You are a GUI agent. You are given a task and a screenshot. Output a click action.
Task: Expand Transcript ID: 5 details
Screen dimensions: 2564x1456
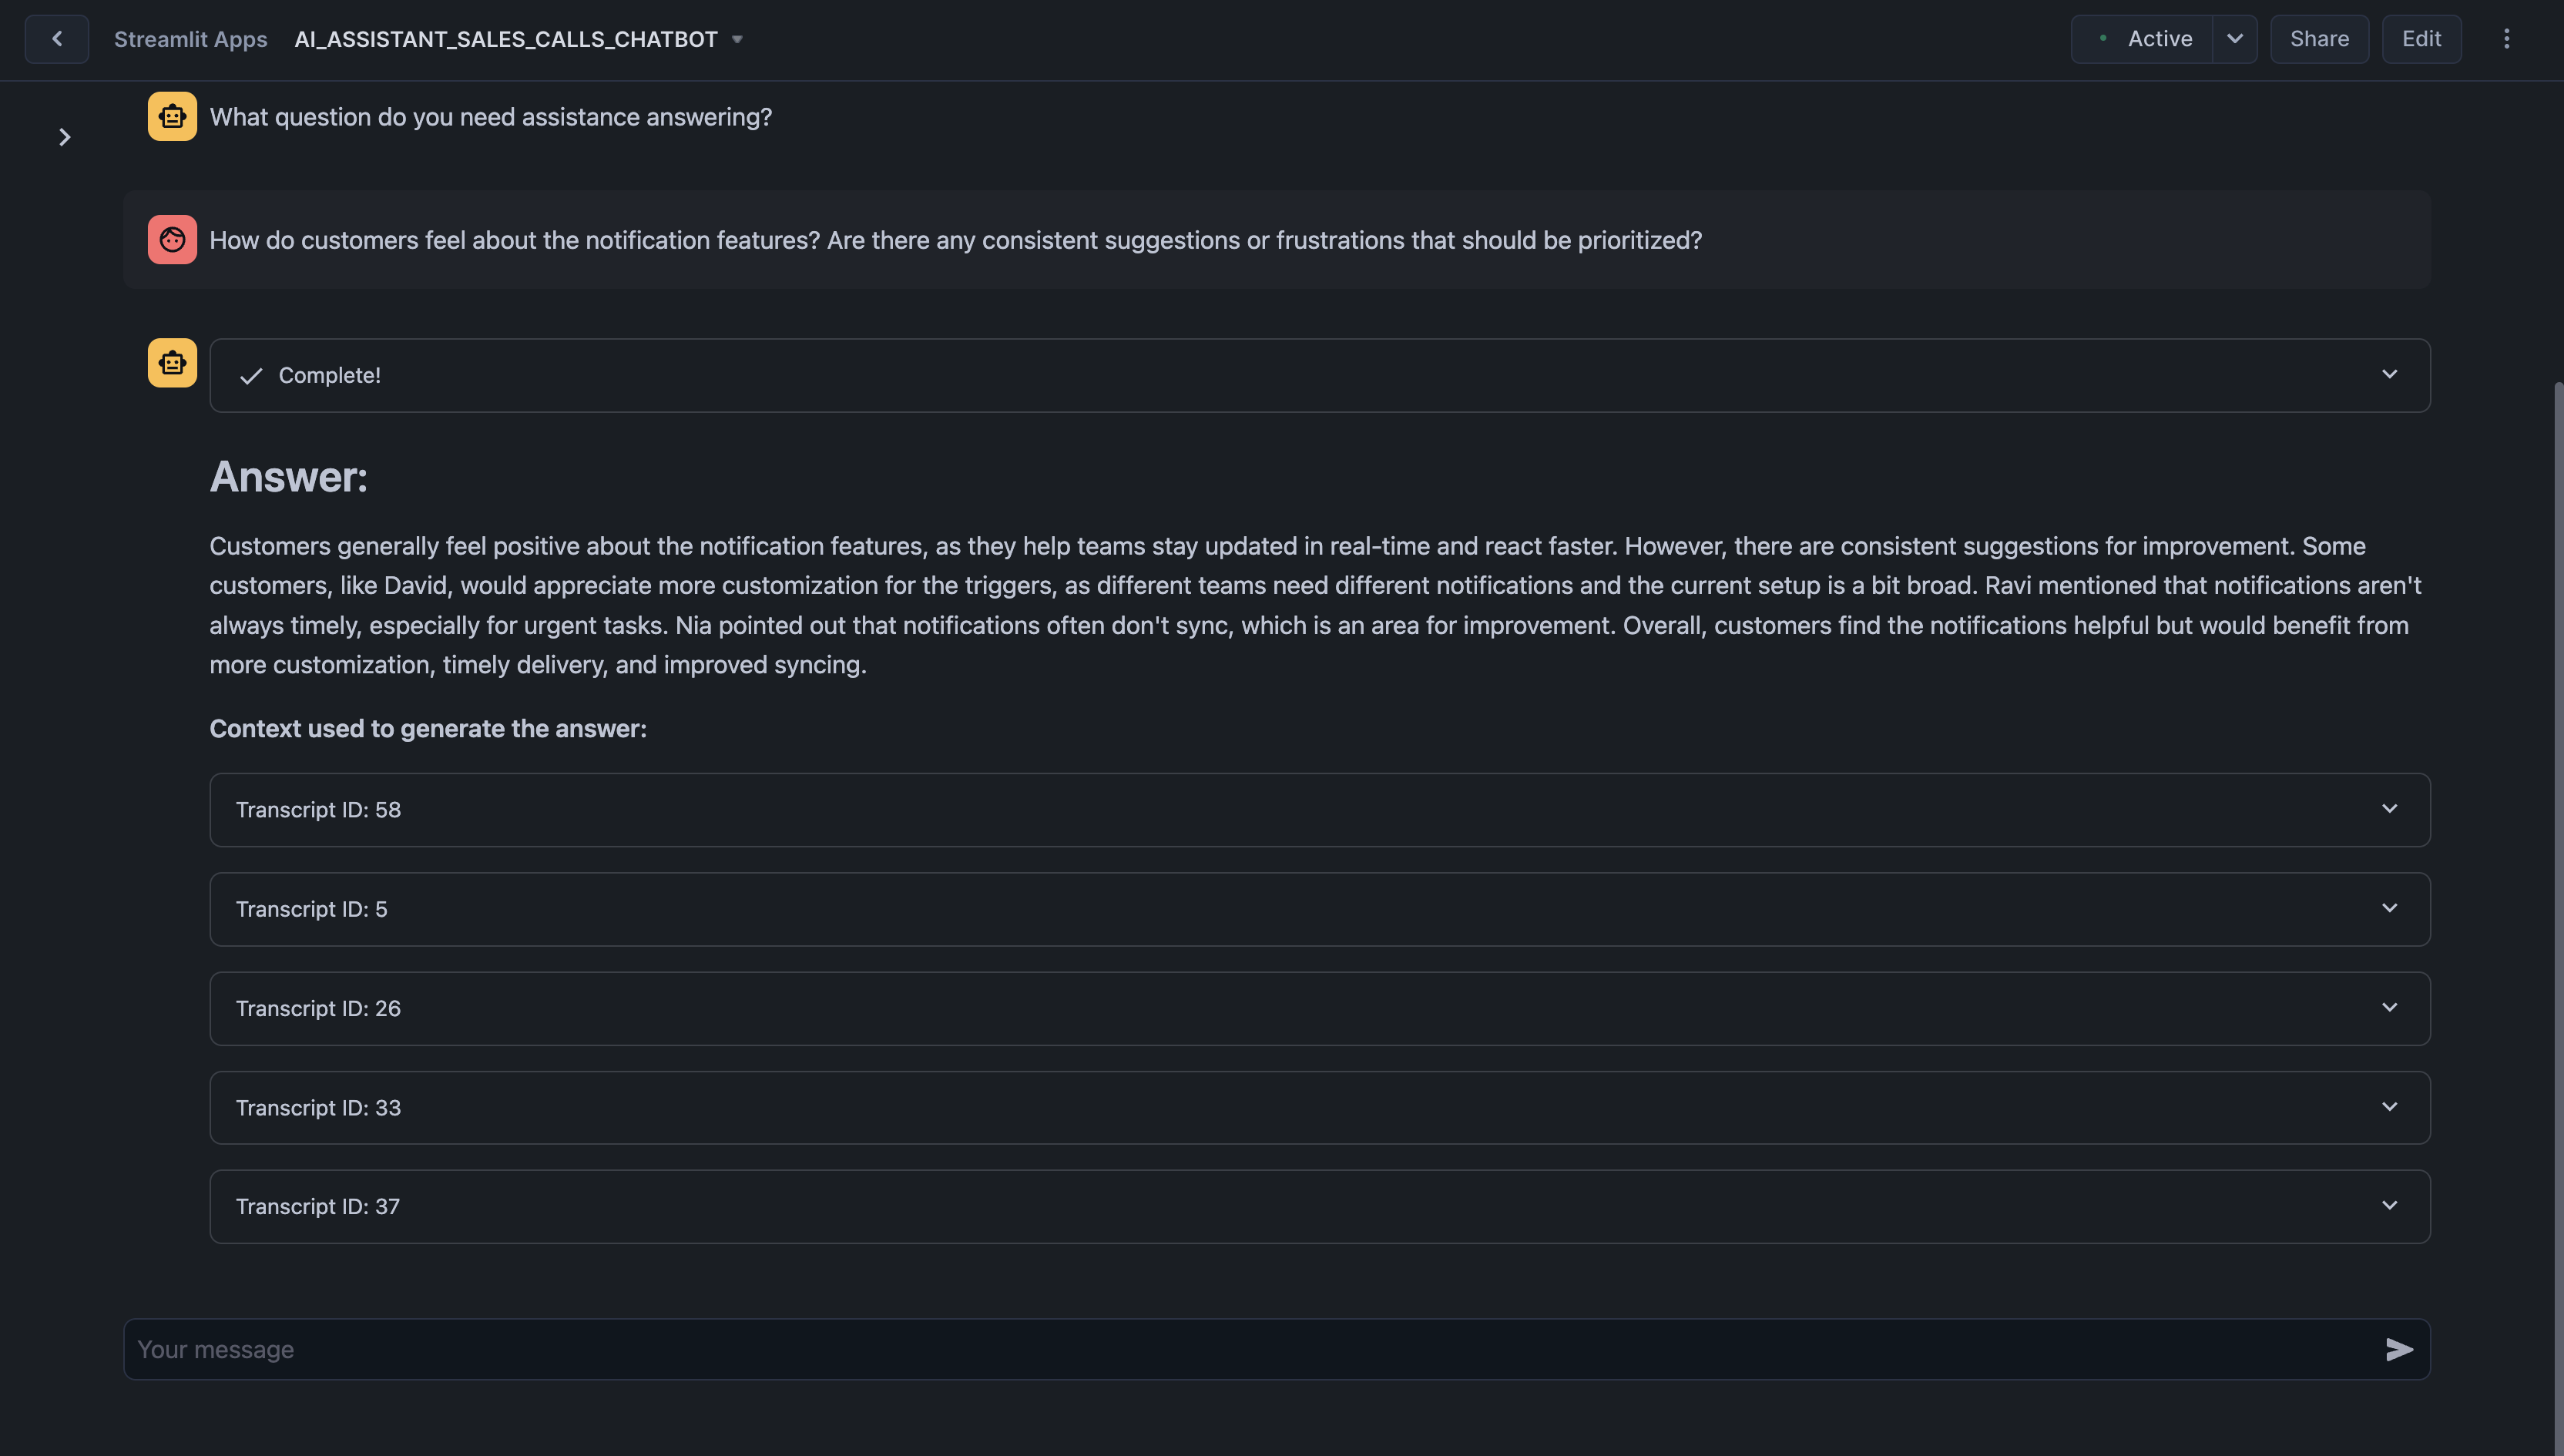tap(2390, 908)
